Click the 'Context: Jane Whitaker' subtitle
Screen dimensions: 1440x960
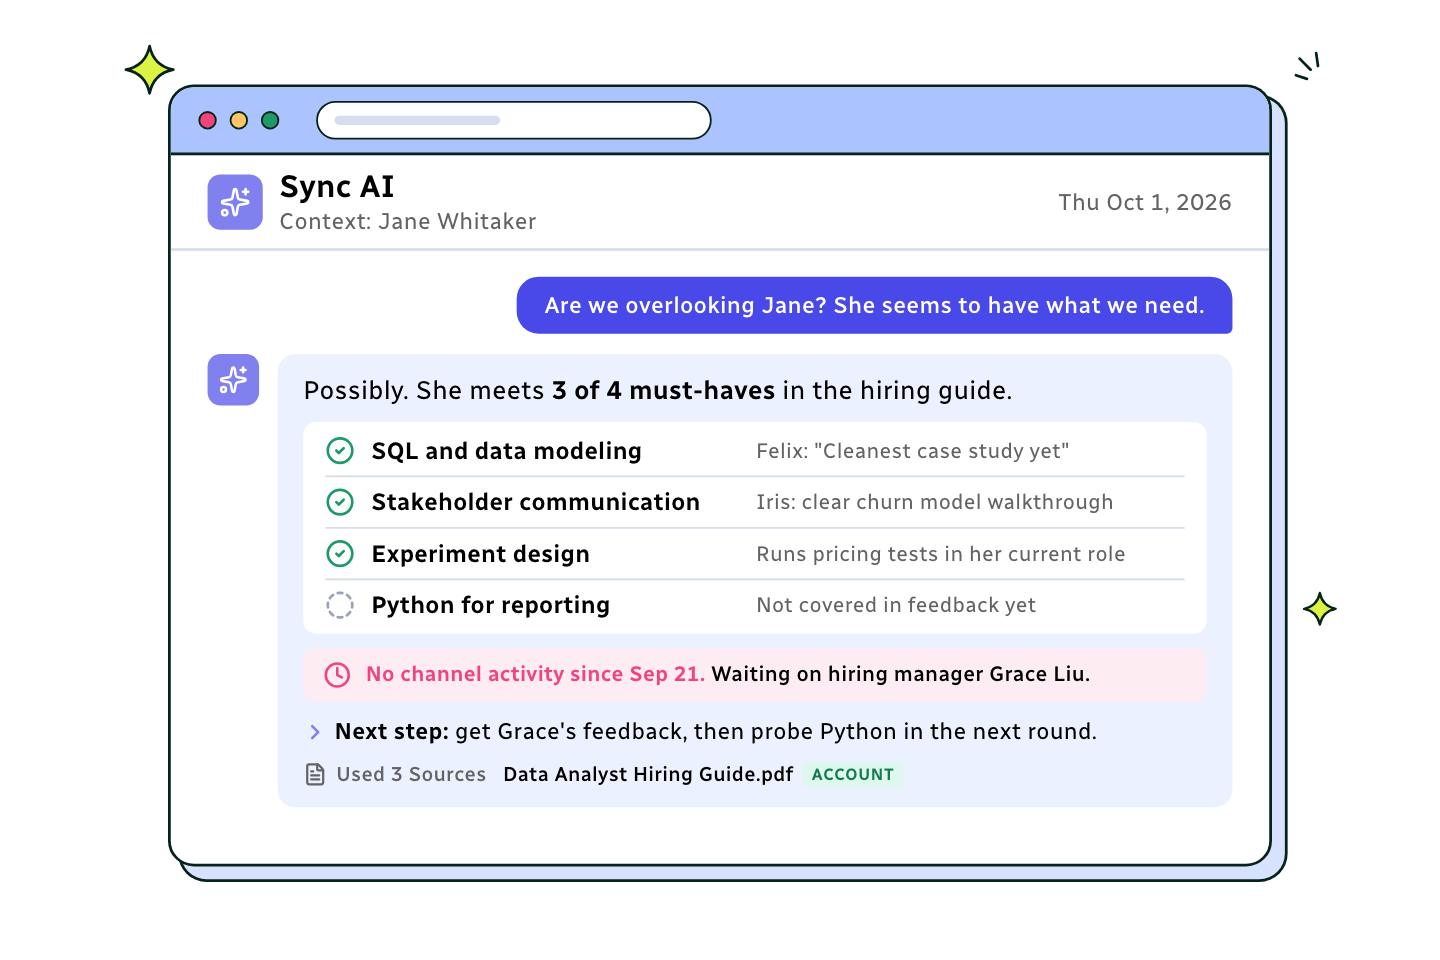(408, 221)
